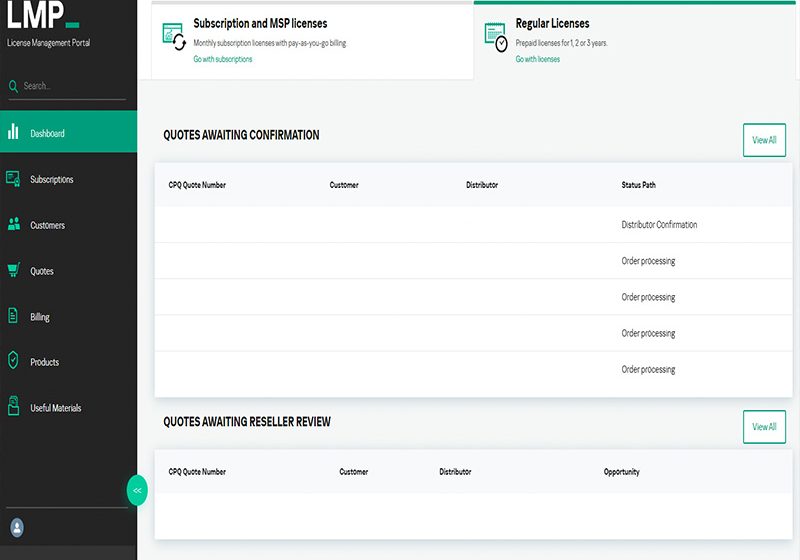Click CPQ Quote Number header in reseller review table

(x=197, y=472)
